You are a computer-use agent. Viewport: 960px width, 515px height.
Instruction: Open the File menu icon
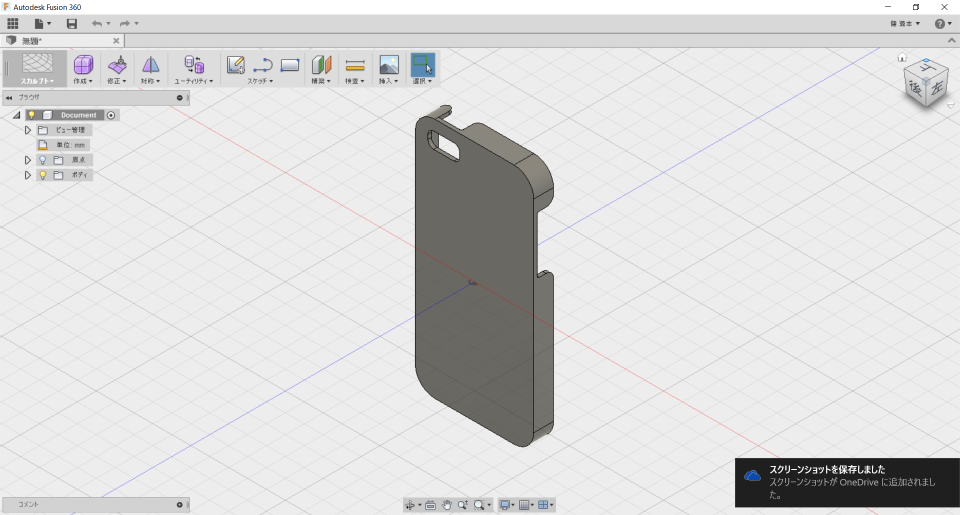pyautogui.click(x=42, y=23)
